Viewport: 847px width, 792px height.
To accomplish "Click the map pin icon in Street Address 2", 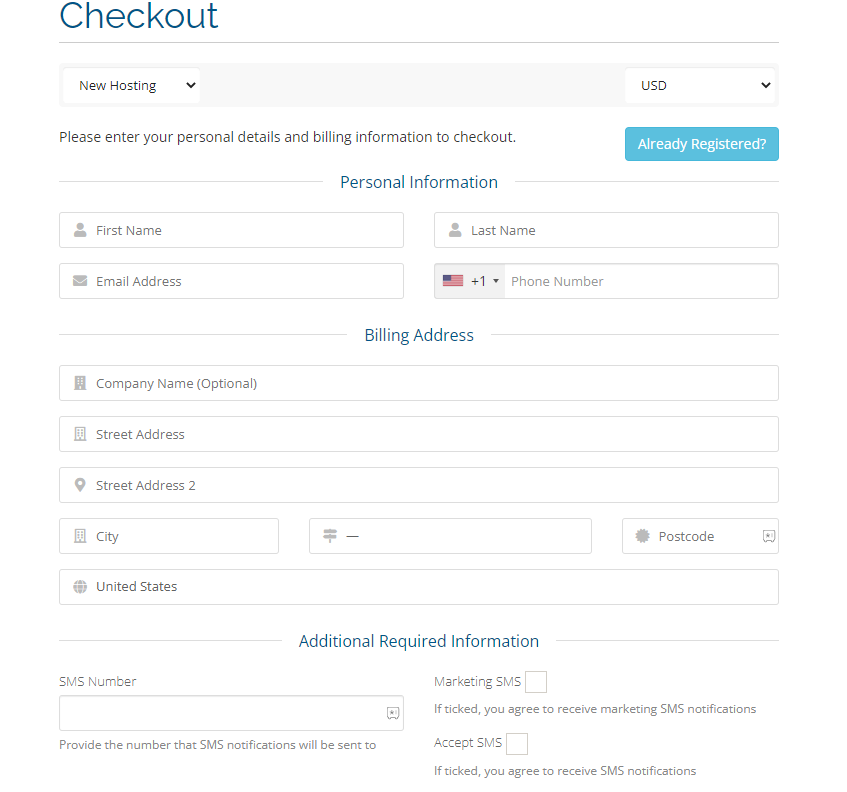I will click(x=80, y=485).
